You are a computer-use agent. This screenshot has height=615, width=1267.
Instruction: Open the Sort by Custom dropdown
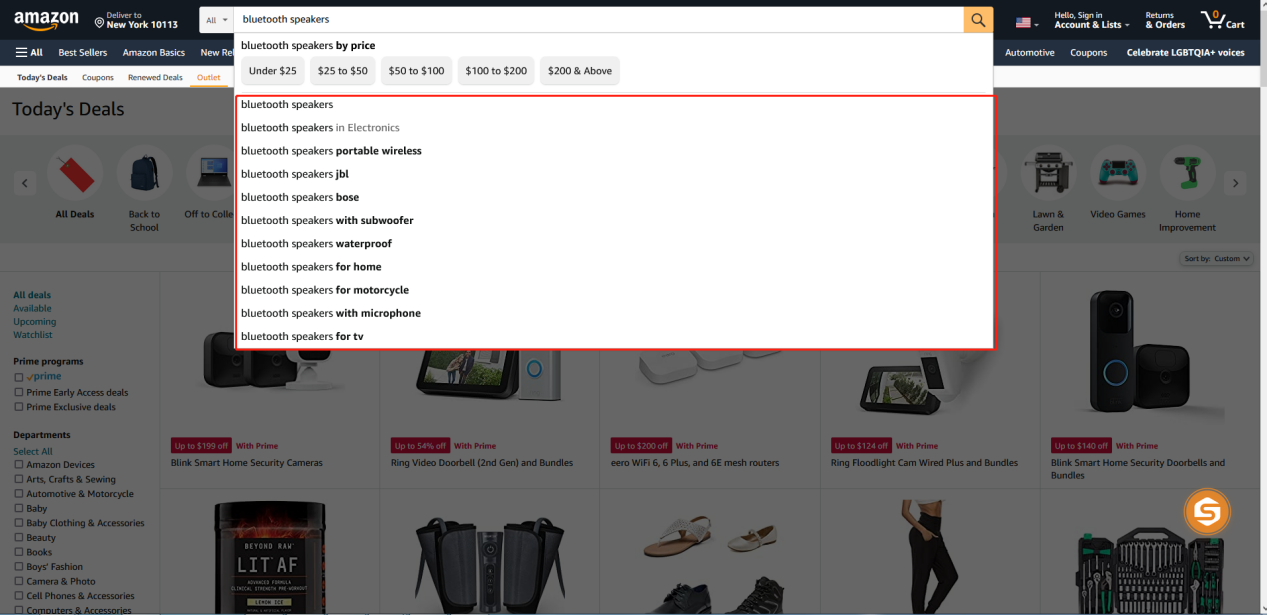pos(1216,258)
